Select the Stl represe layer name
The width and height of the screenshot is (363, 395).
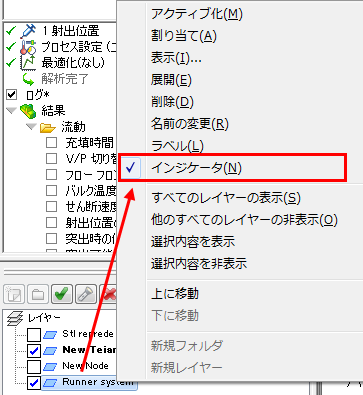pyautogui.click(x=88, y=334)
